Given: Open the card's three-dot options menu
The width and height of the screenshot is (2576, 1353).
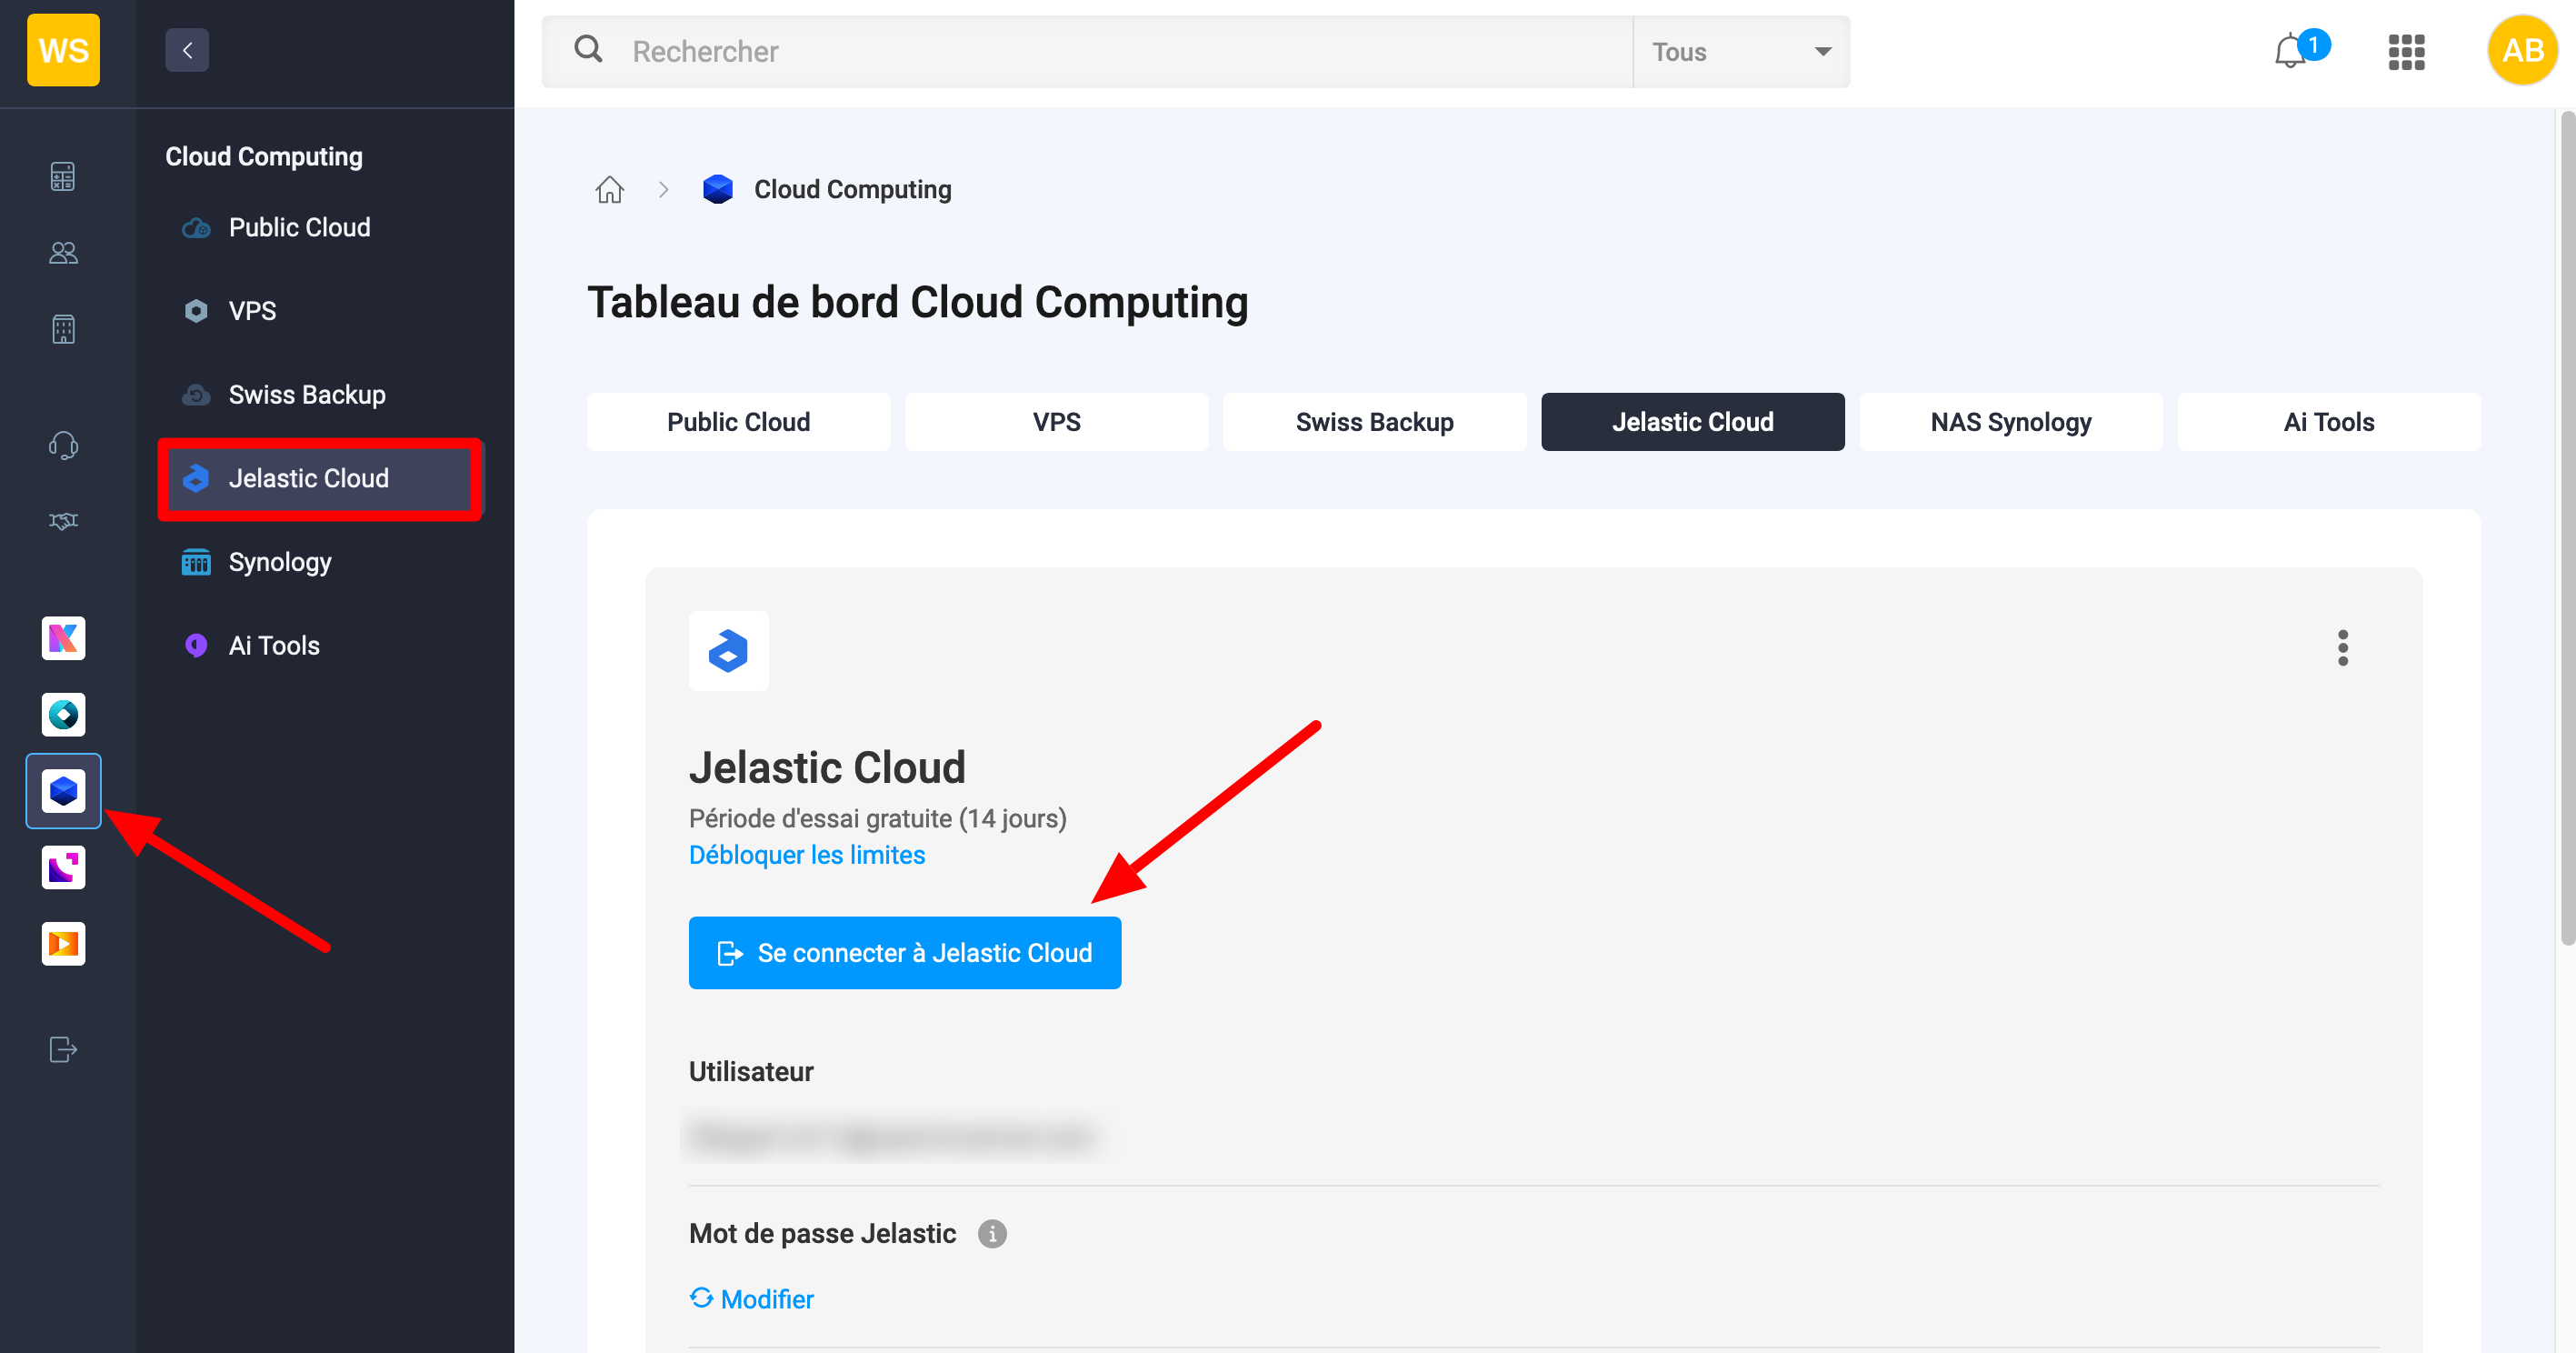Looking at the screenshot, I should click(x=2342, y=648).
